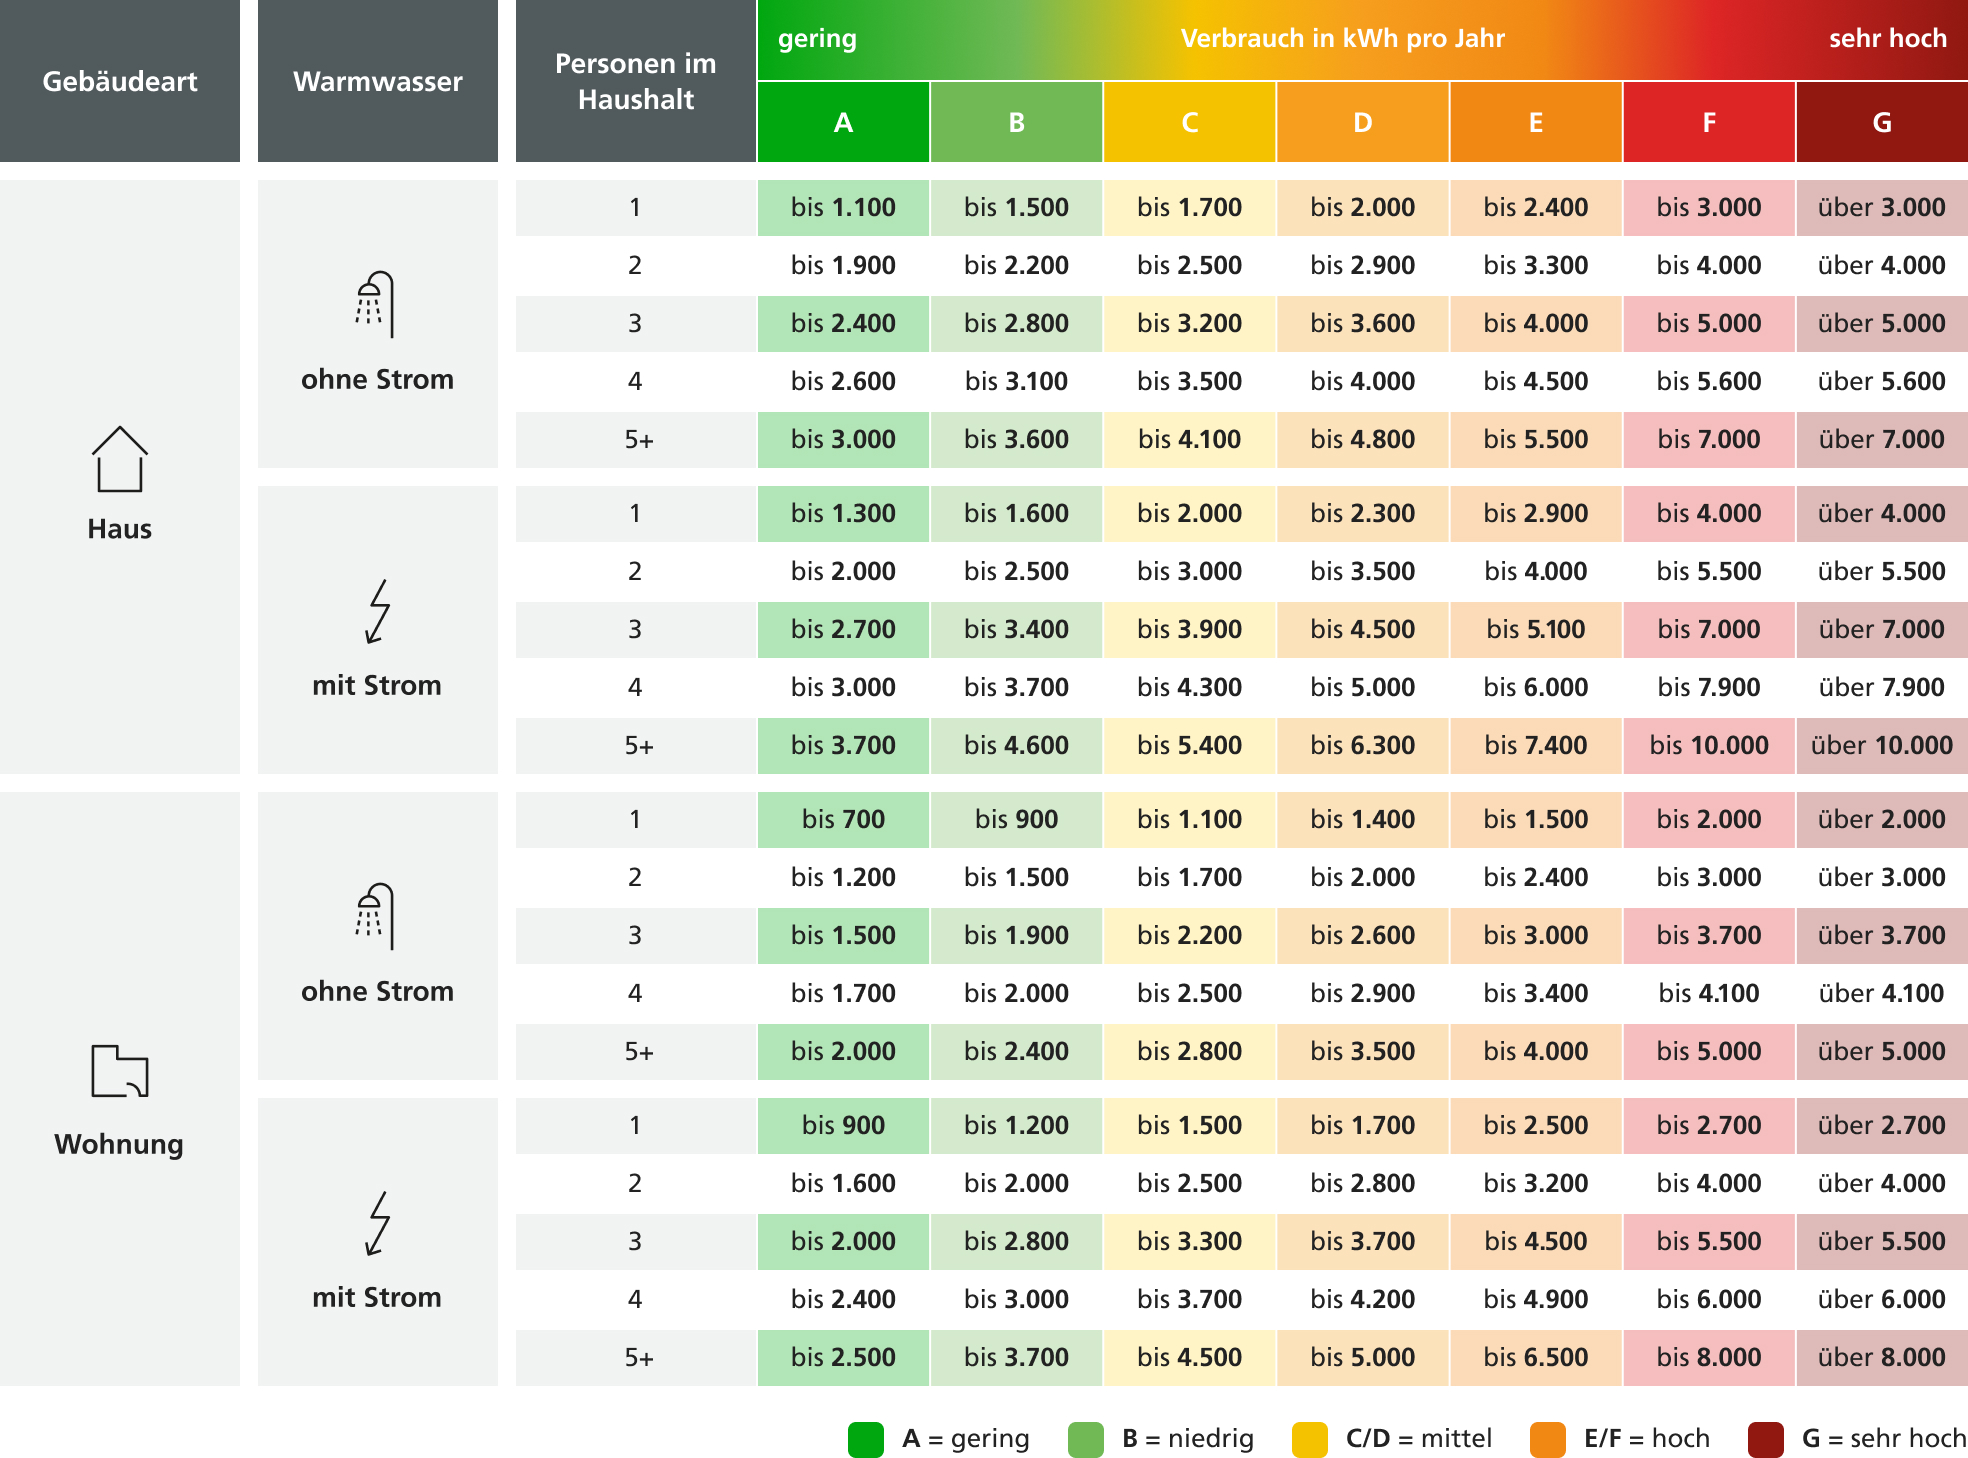The width and height of the screenshot is (1968, 1458).
Task: Select the dark red legend swatch for G = sehr hoch
Action: tap(1766, 1439)
